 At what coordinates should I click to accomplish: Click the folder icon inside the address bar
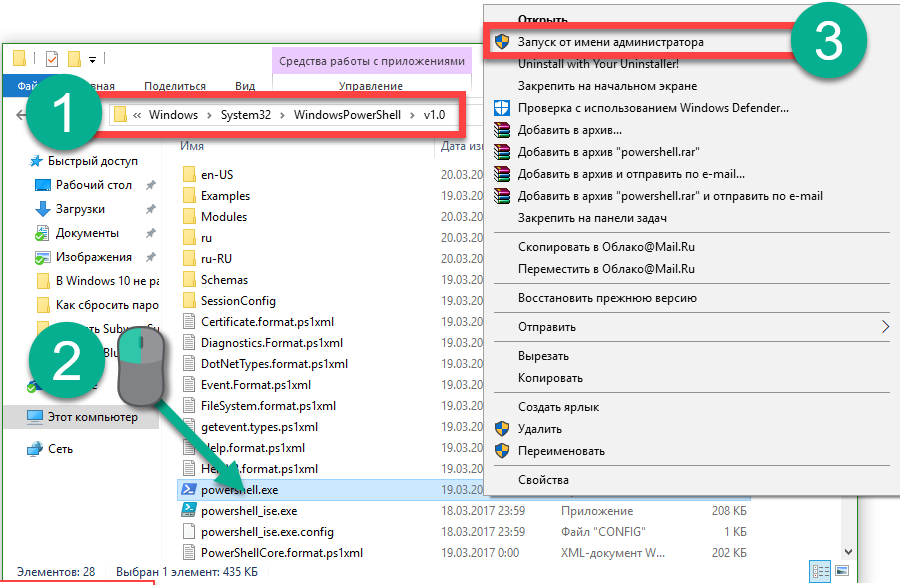pyautogui.click(x=120, y=114)
